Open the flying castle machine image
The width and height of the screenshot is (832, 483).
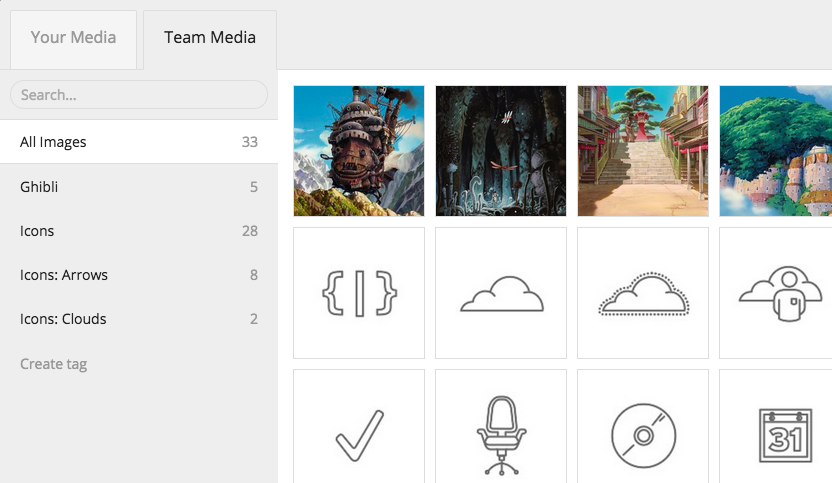point(359,151)
